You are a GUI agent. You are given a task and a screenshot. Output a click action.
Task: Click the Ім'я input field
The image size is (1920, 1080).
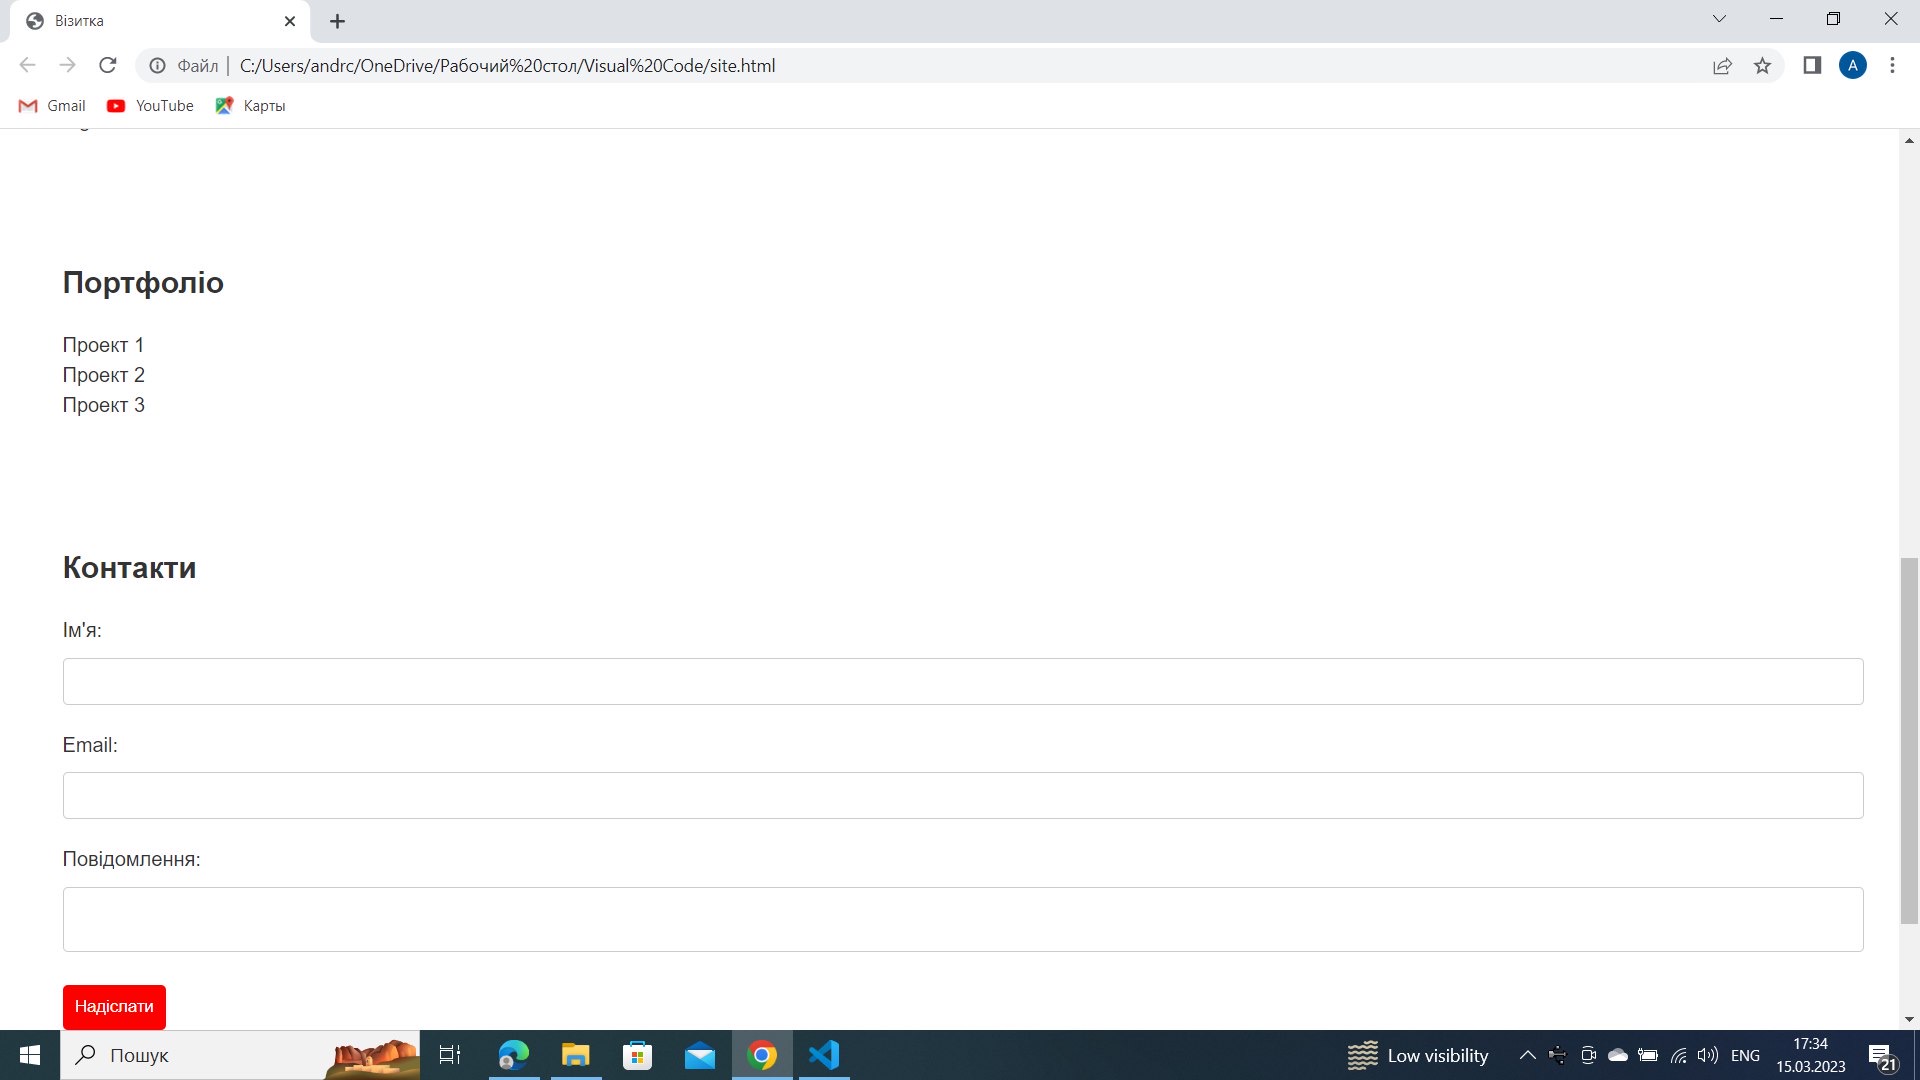(962, 681)
